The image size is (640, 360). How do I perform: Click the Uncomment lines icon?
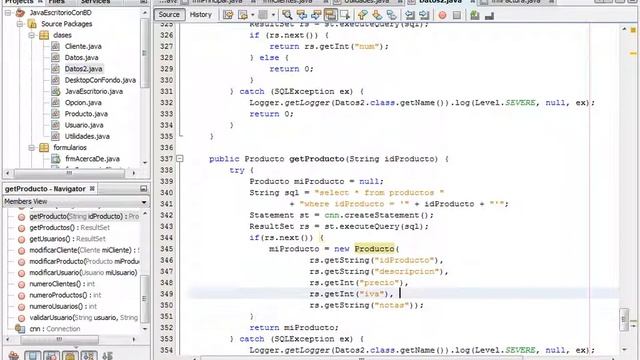tap(489, 15)
